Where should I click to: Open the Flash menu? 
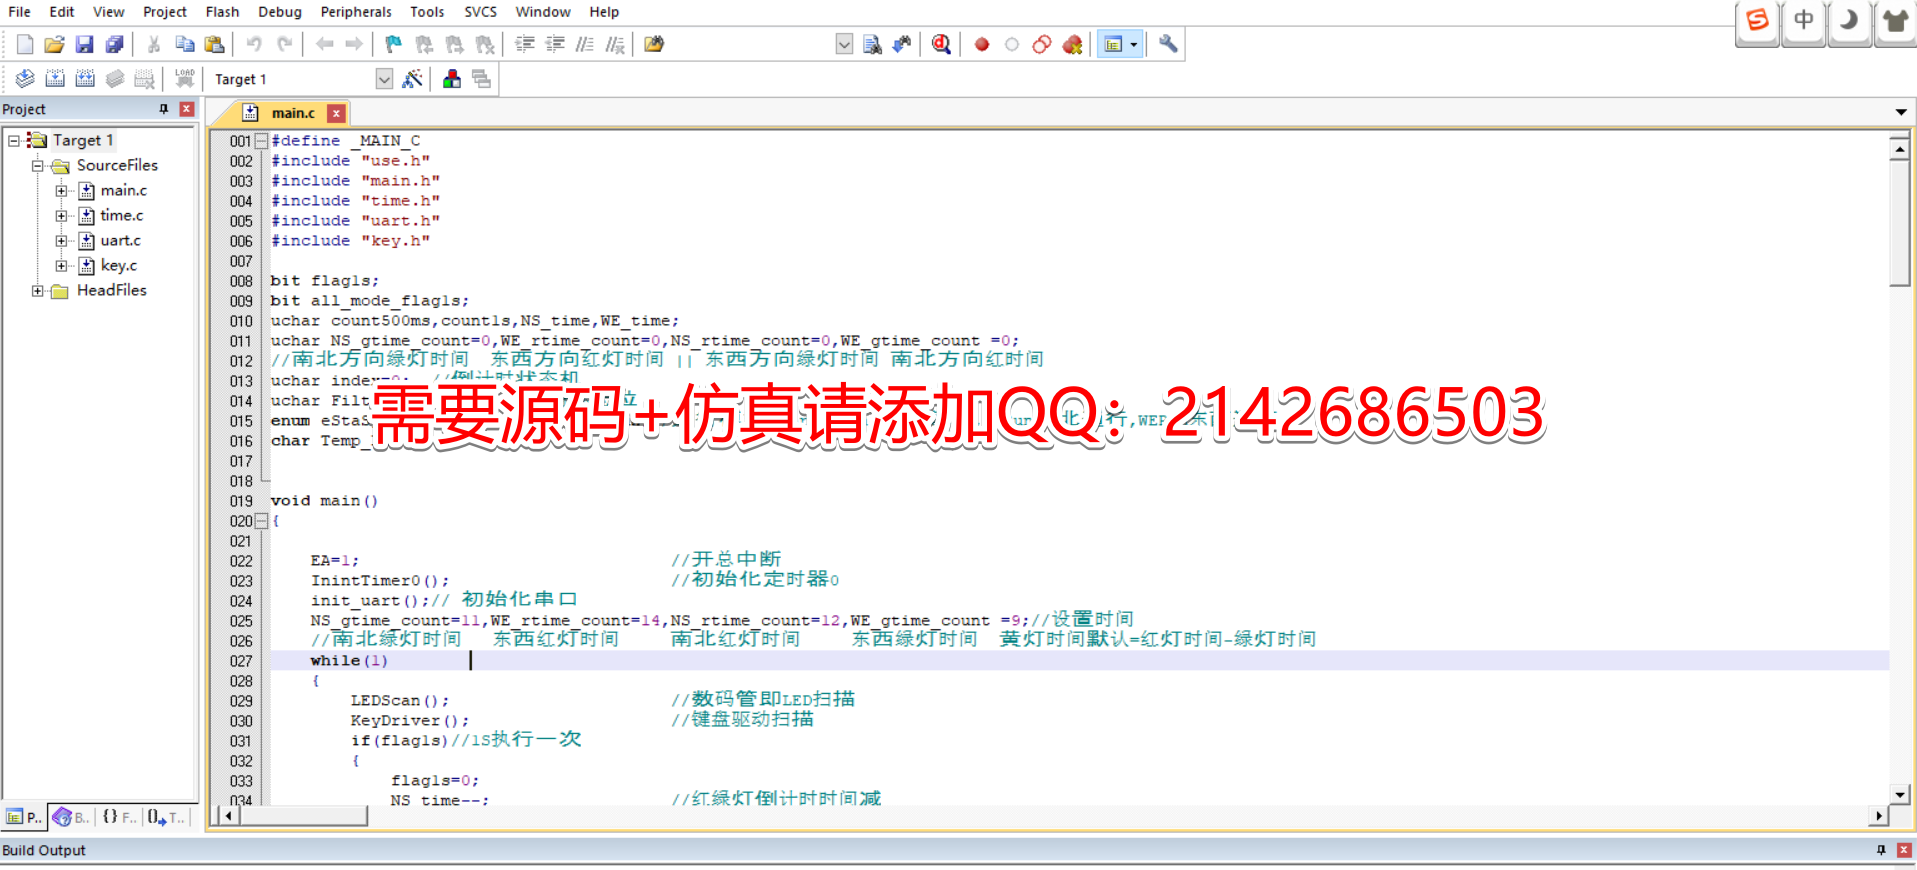[222, 12]
